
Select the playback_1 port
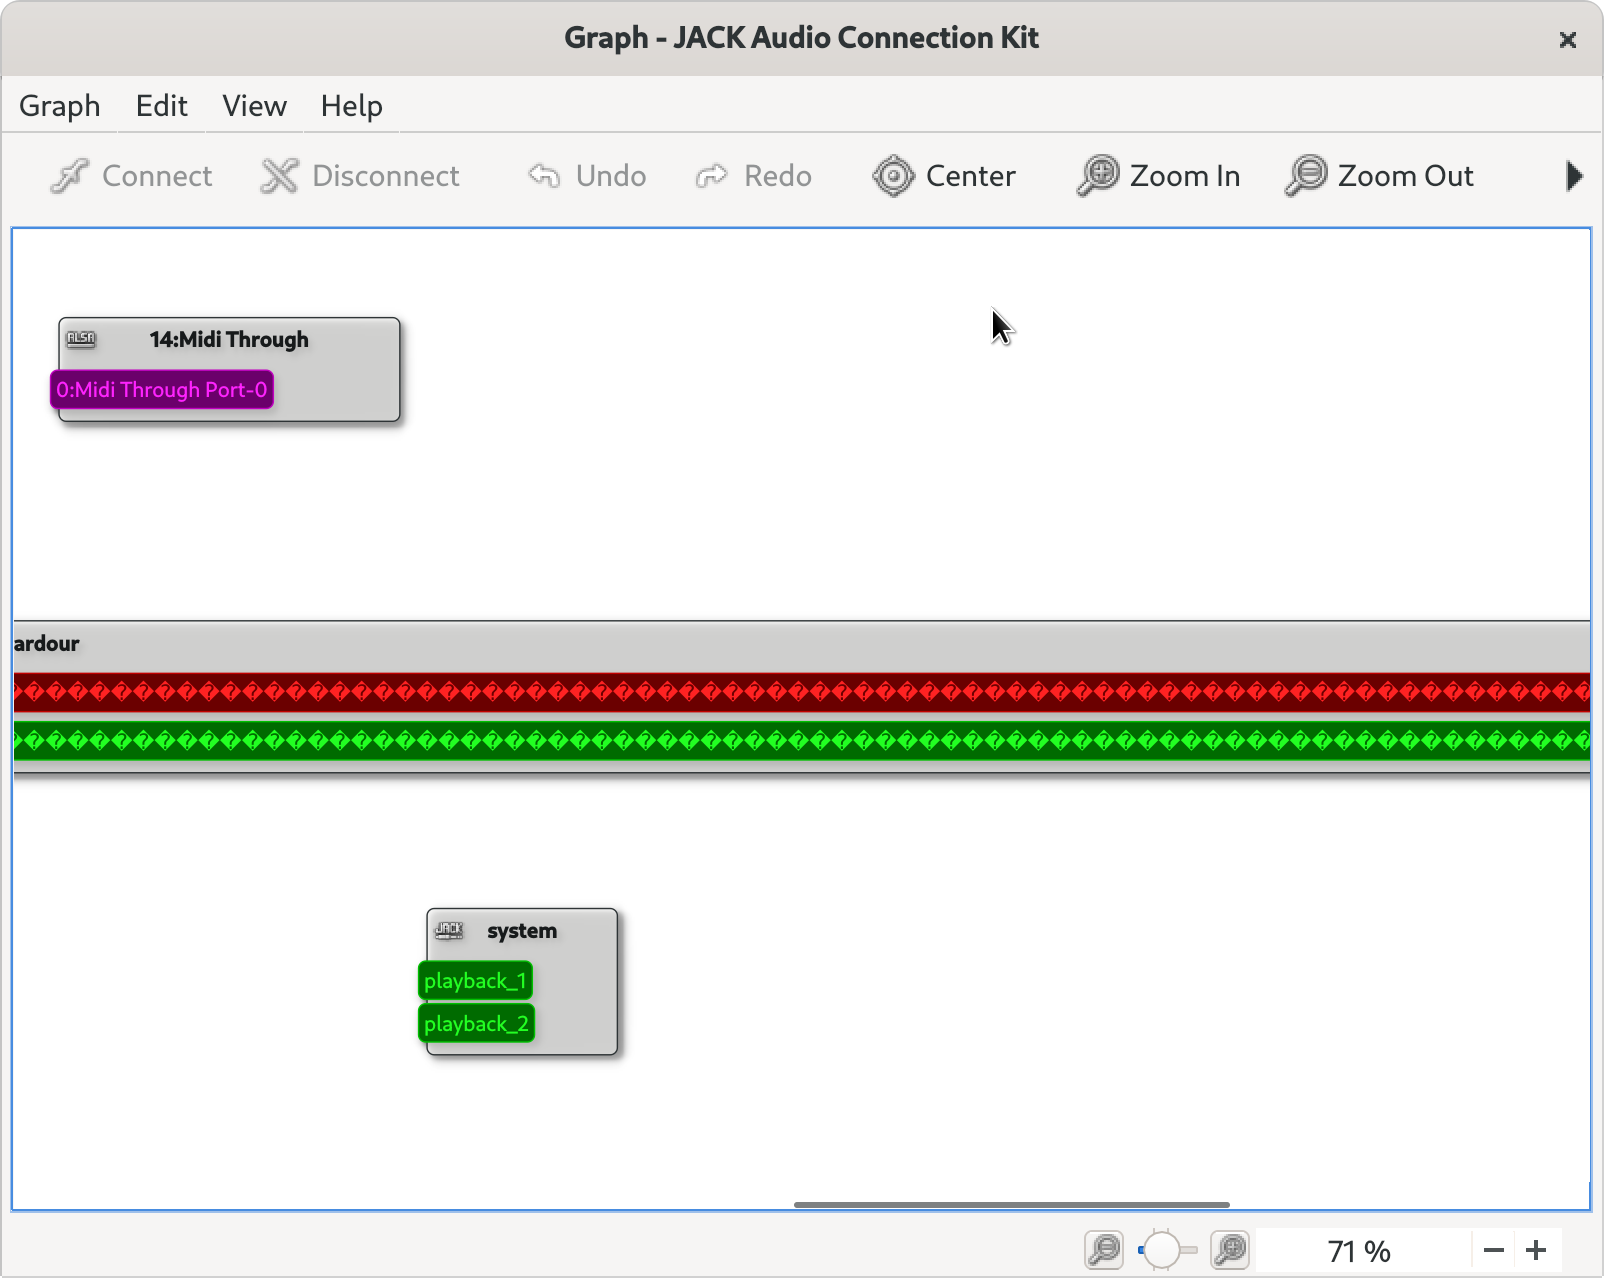coord(475,981)
